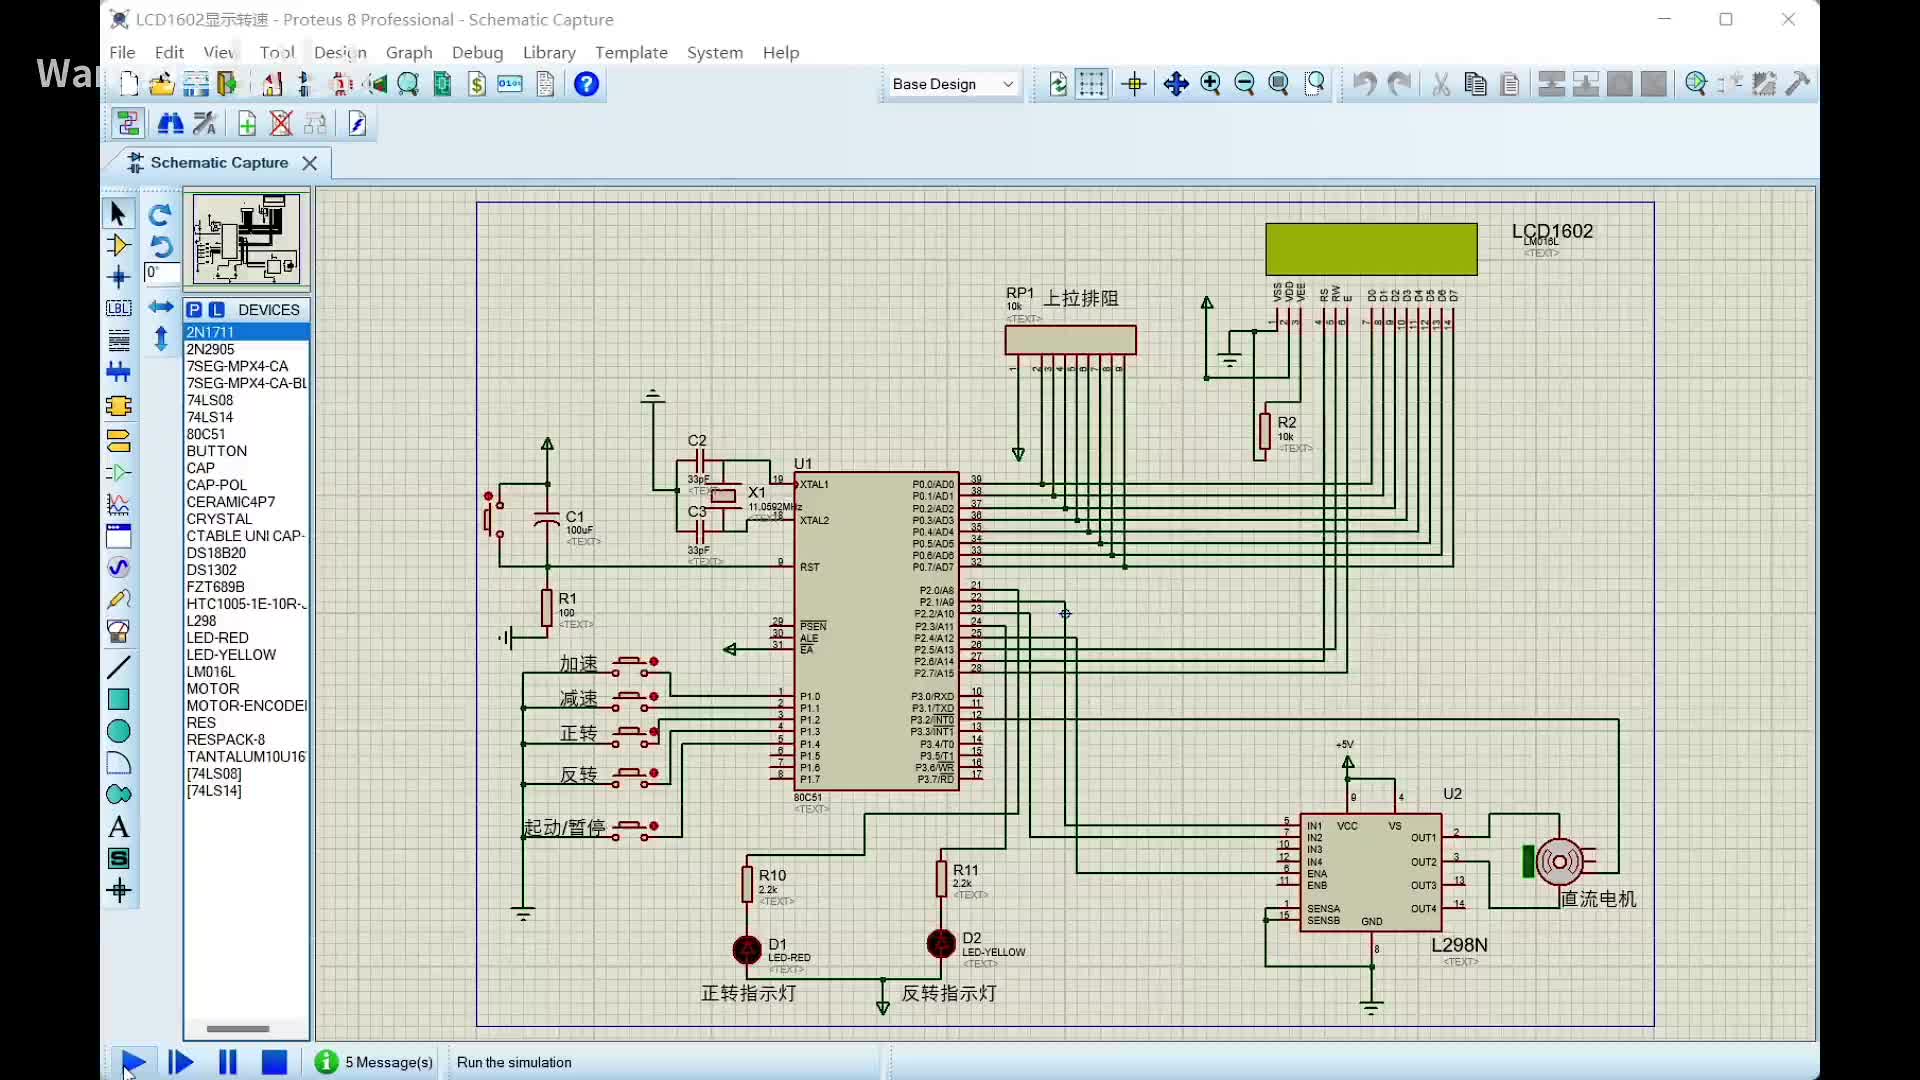
Task: Select LED-YELLOW in the devices list
Action: [x=246, y=655]
